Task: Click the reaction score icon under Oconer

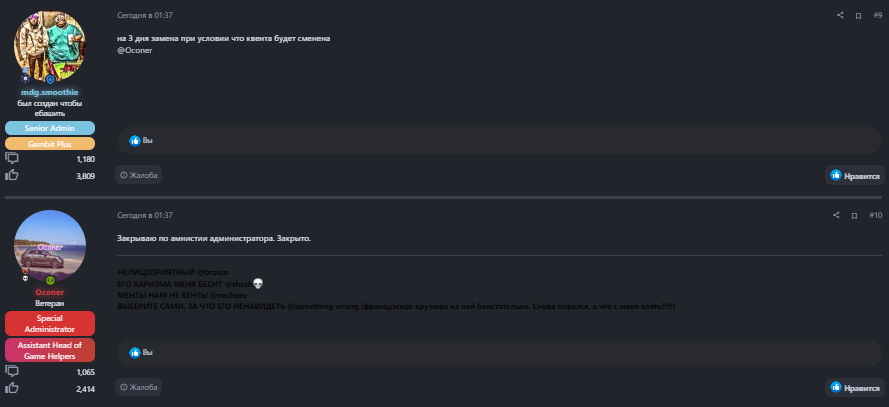Action: 12,388
